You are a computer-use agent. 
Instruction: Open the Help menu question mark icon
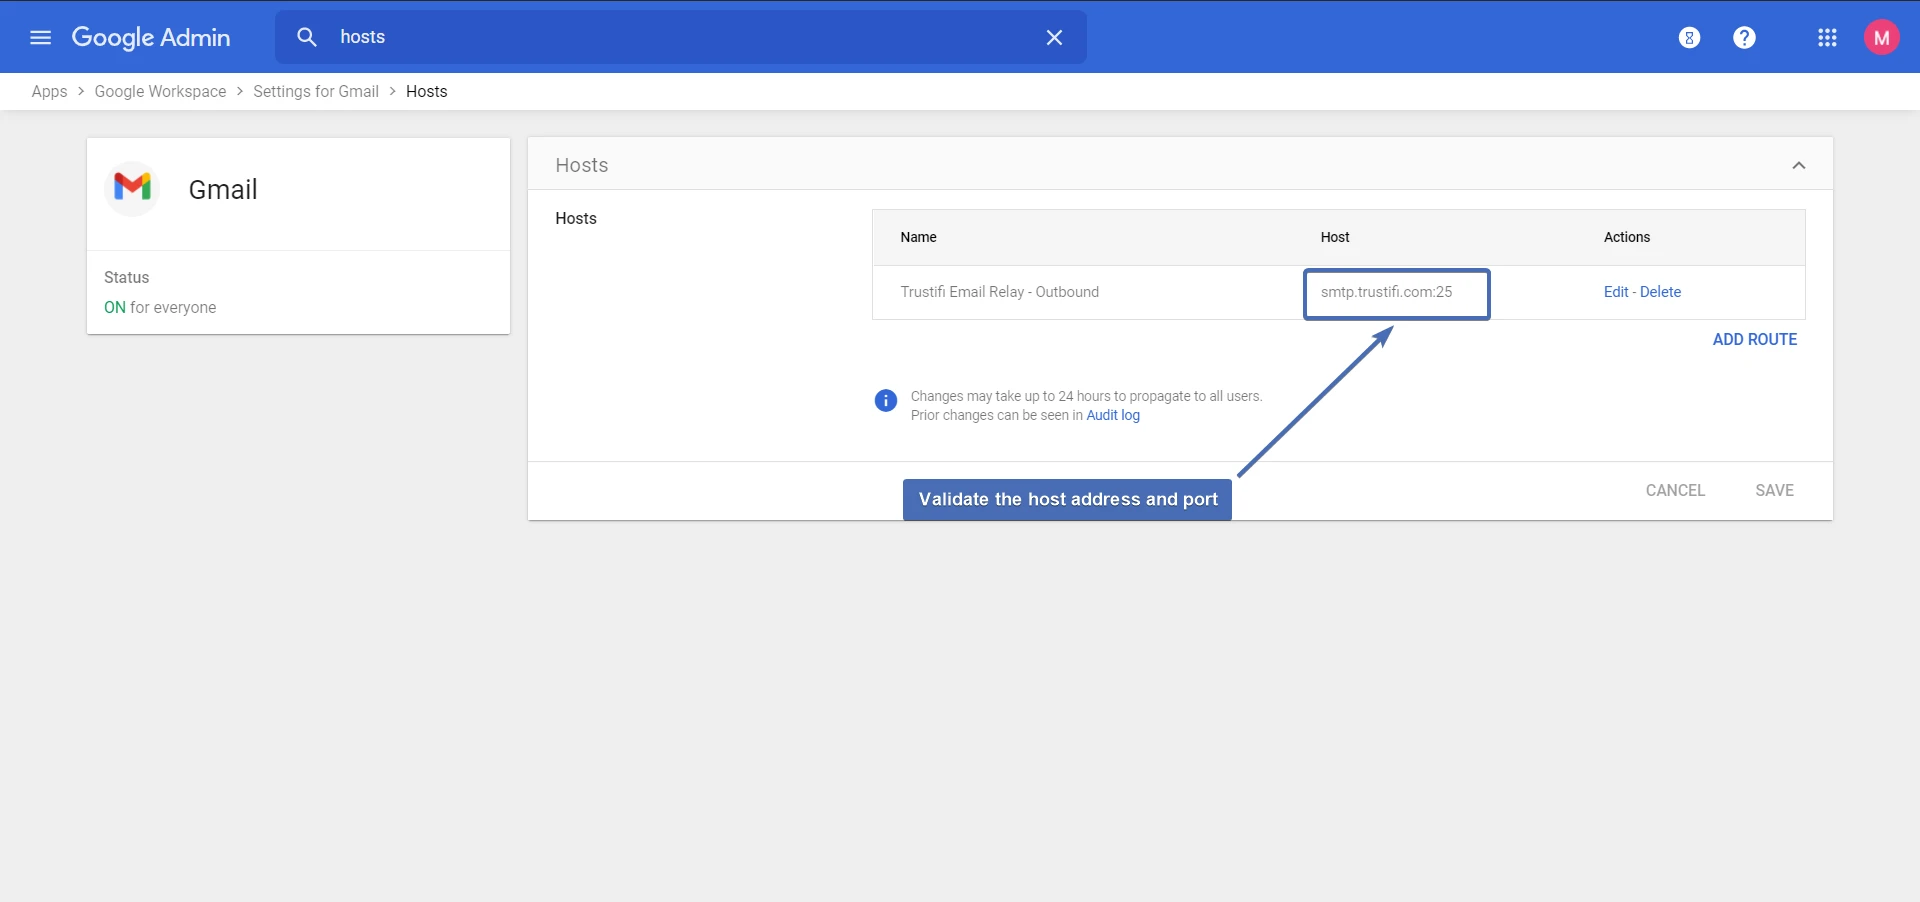[1744, 37]
